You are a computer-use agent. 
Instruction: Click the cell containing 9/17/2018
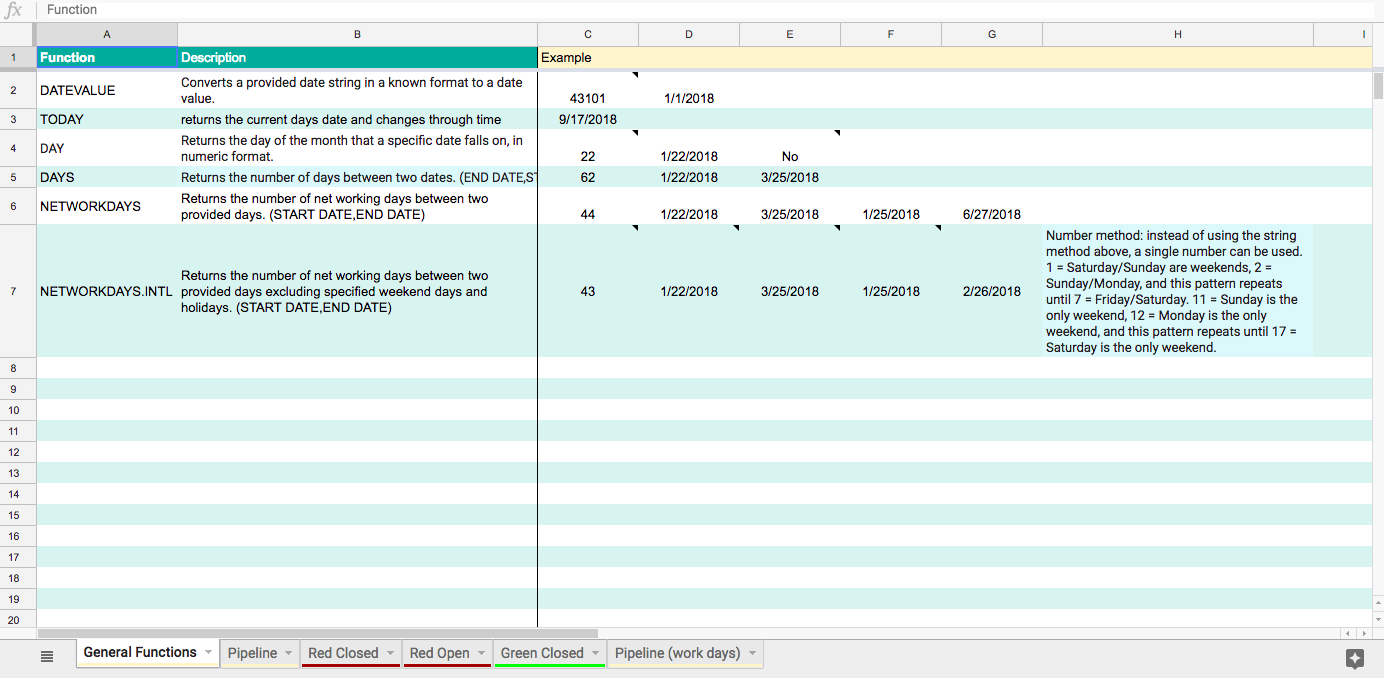[x=588, y=119]
